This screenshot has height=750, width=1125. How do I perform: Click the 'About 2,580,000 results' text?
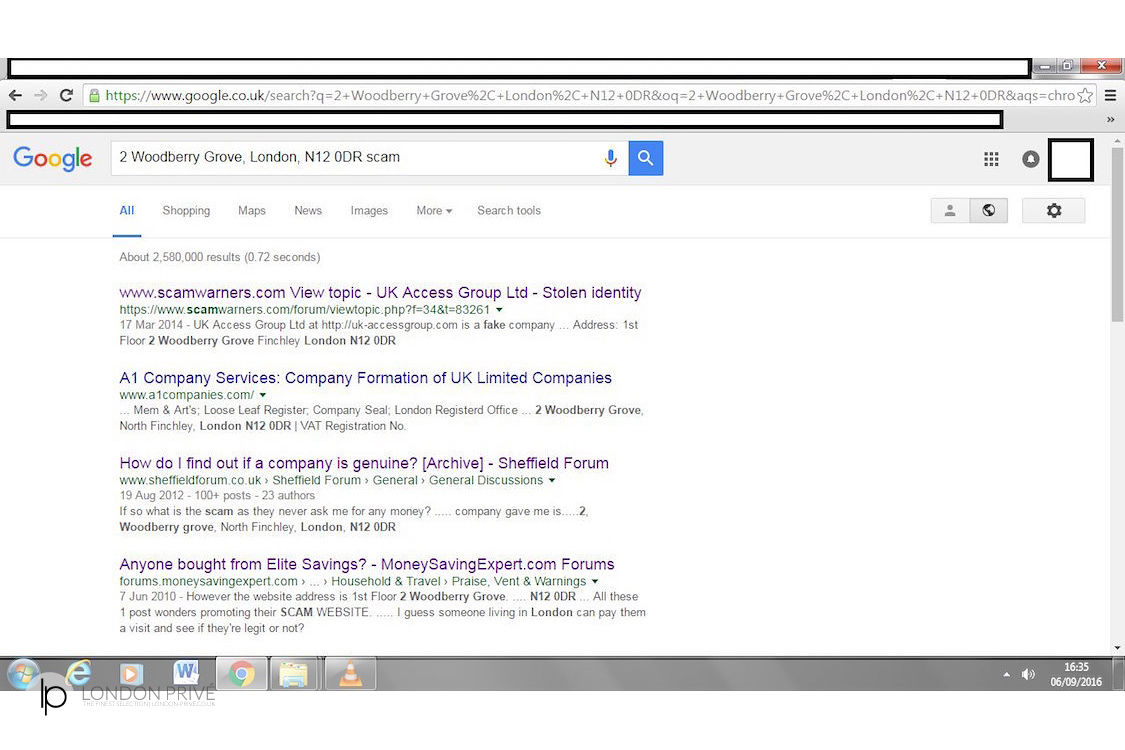(x=220, y=257)
